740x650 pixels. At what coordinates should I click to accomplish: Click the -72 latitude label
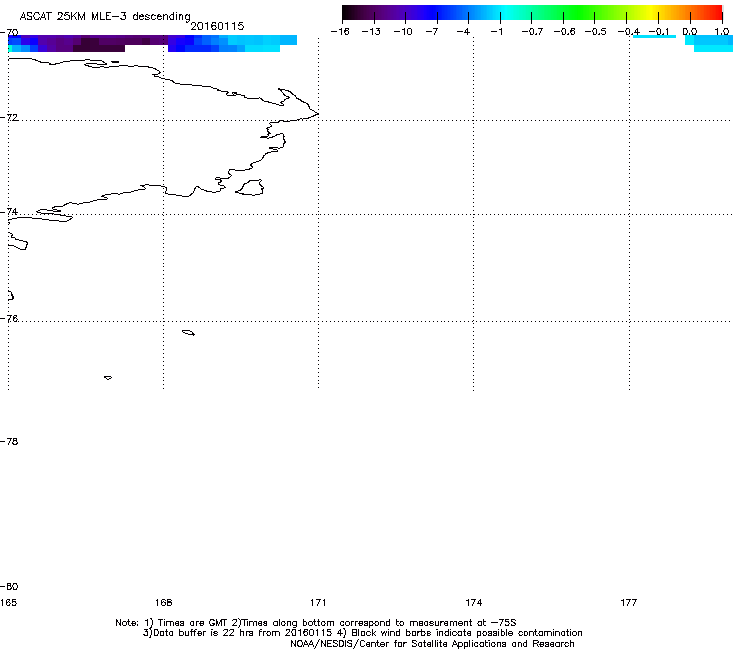[9, 118]
